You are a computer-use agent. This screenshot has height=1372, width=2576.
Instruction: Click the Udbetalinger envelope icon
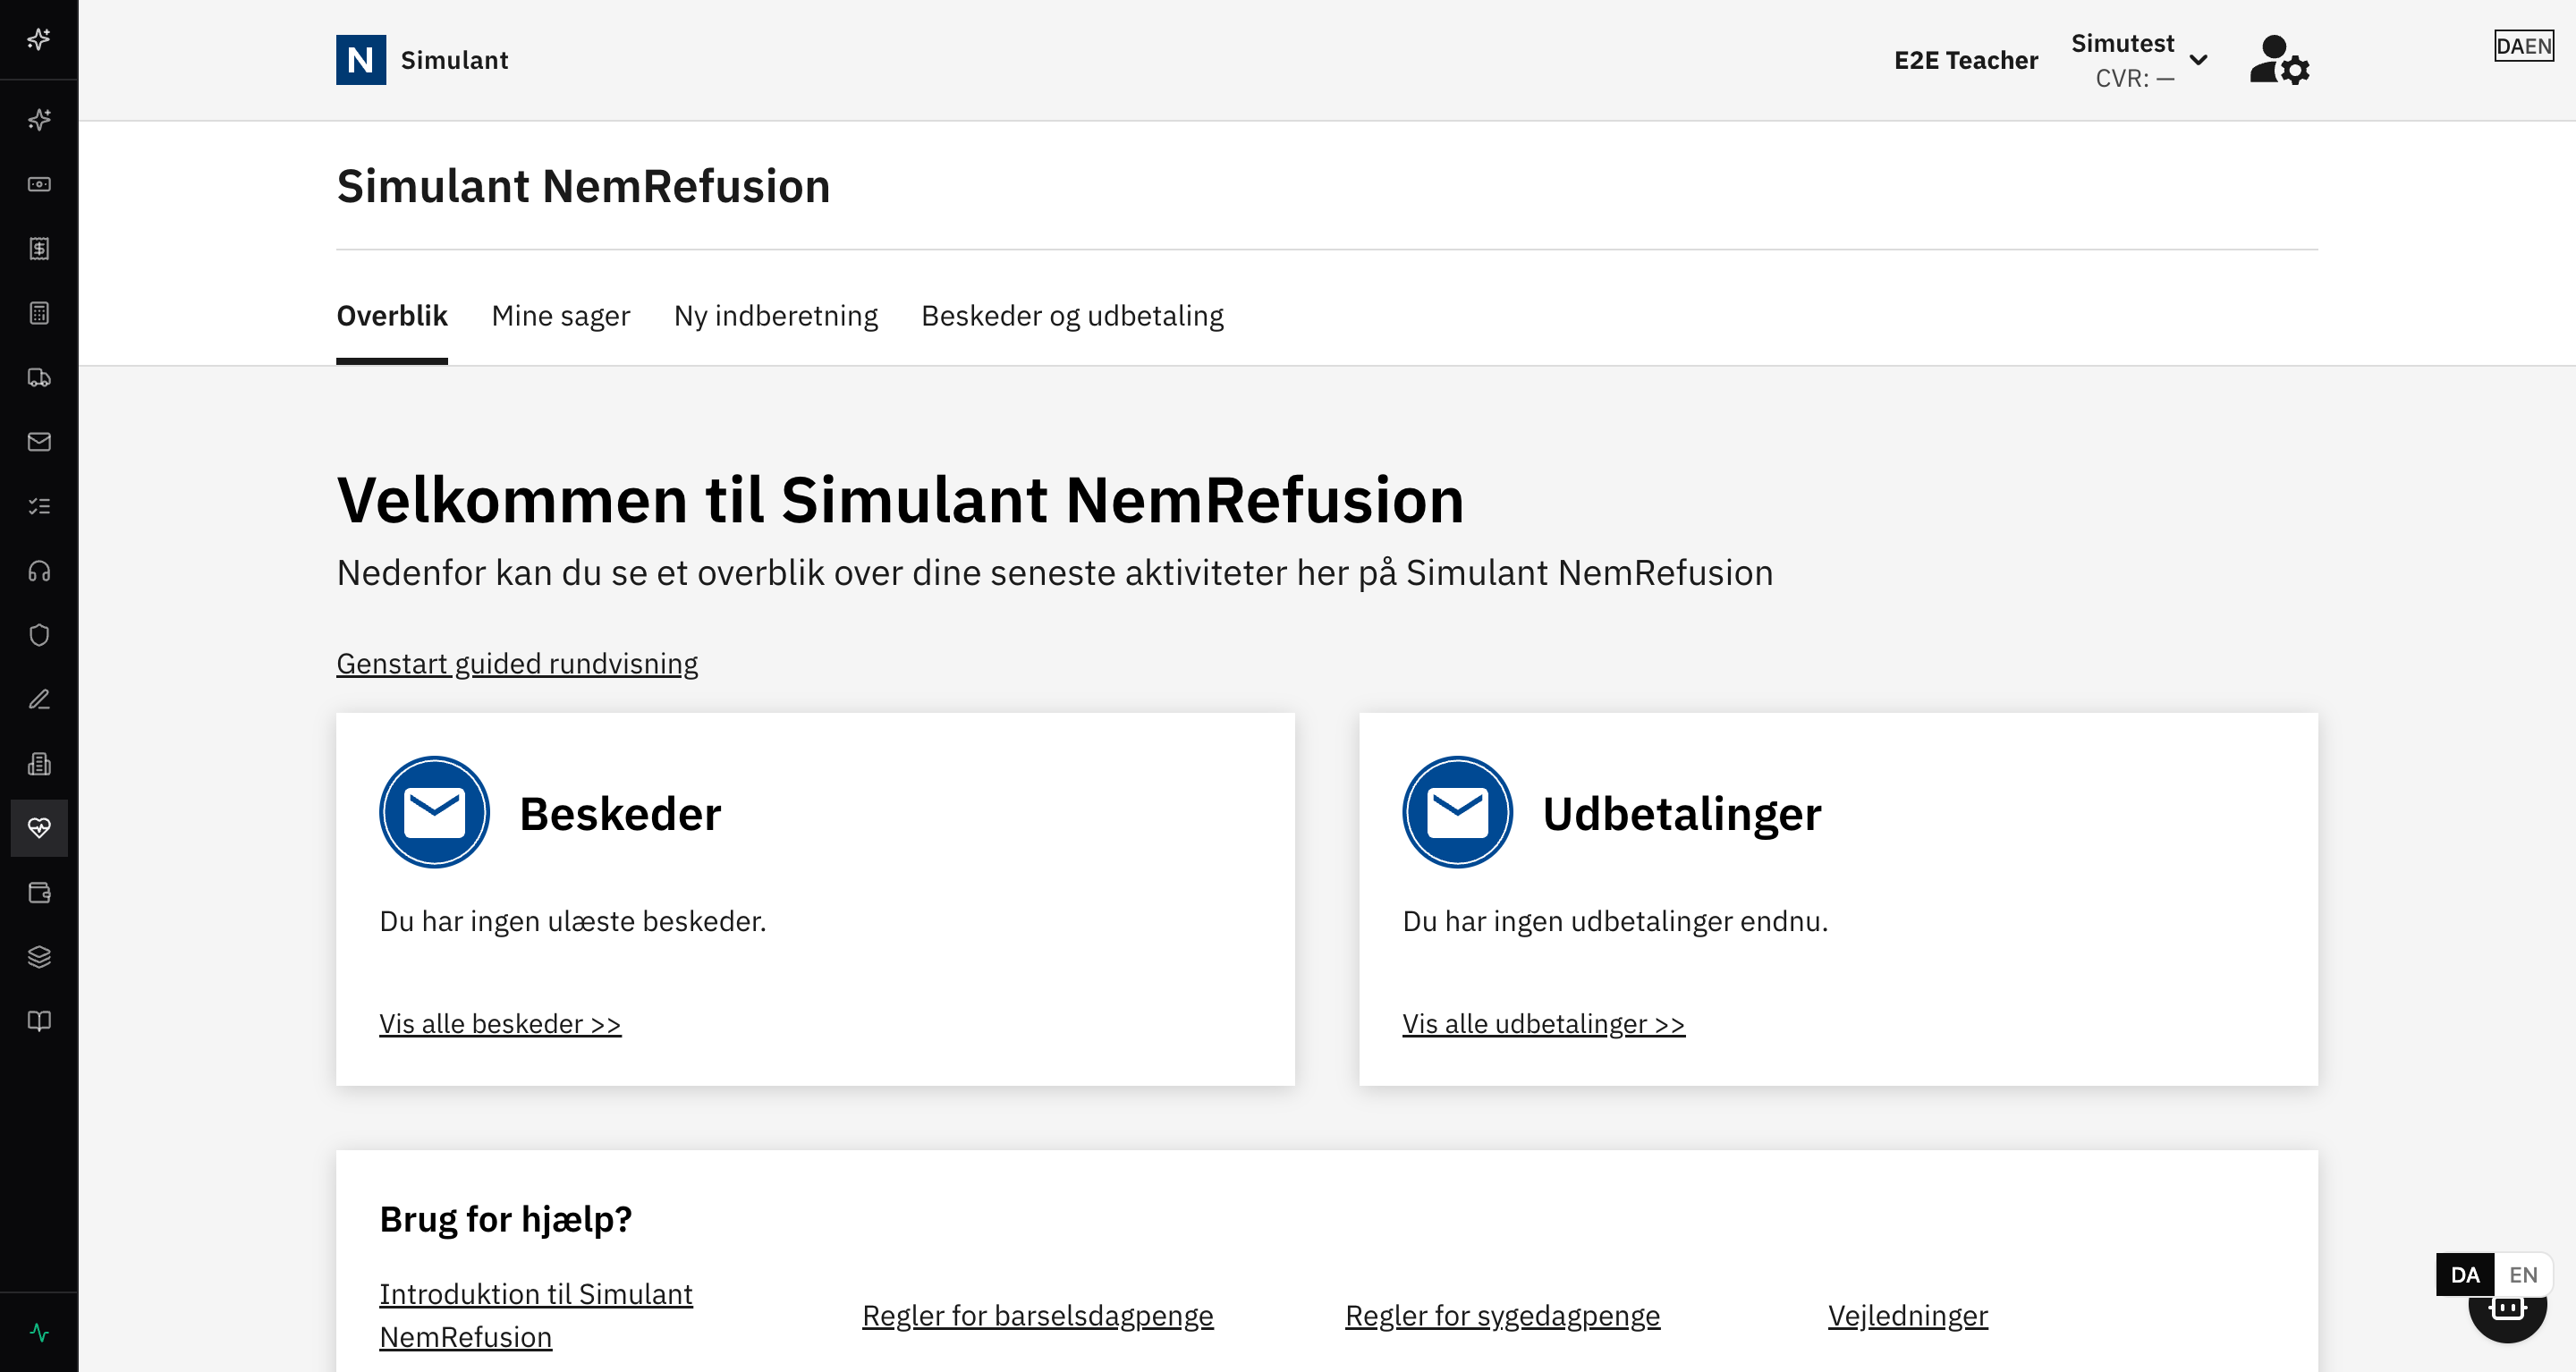(1457, 812)
